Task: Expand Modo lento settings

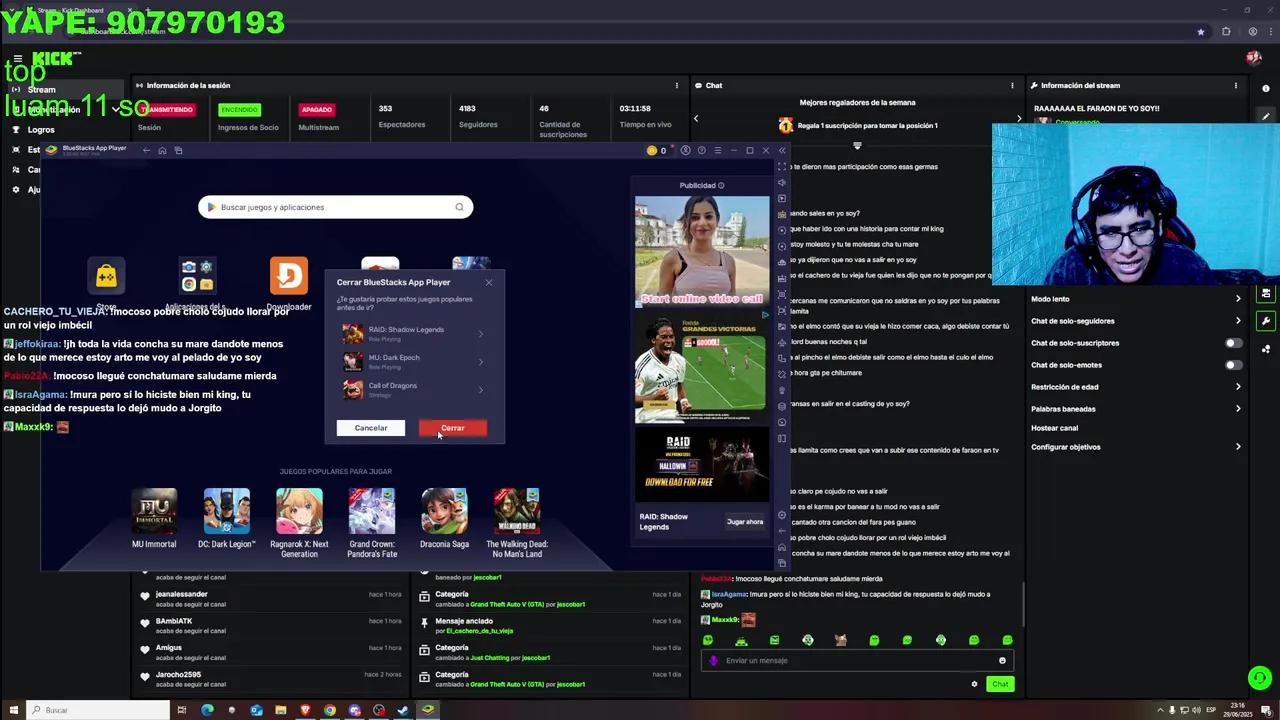Action: (1238, 299)
